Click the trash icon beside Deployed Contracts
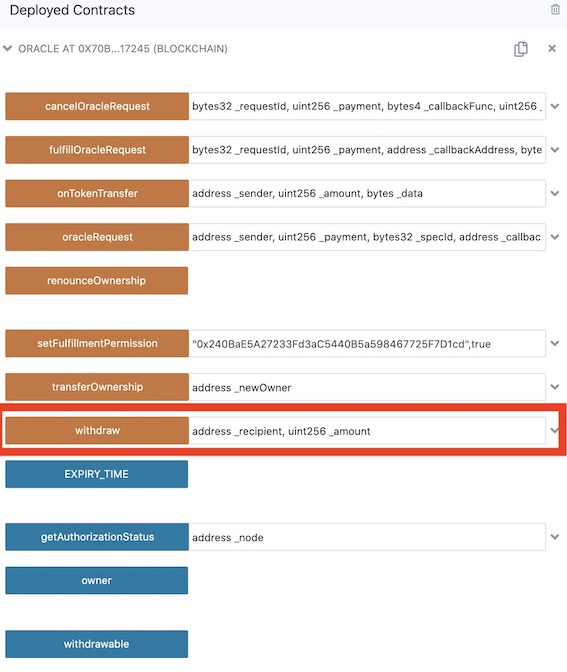567x672 pixels. [x=555, y=9]
